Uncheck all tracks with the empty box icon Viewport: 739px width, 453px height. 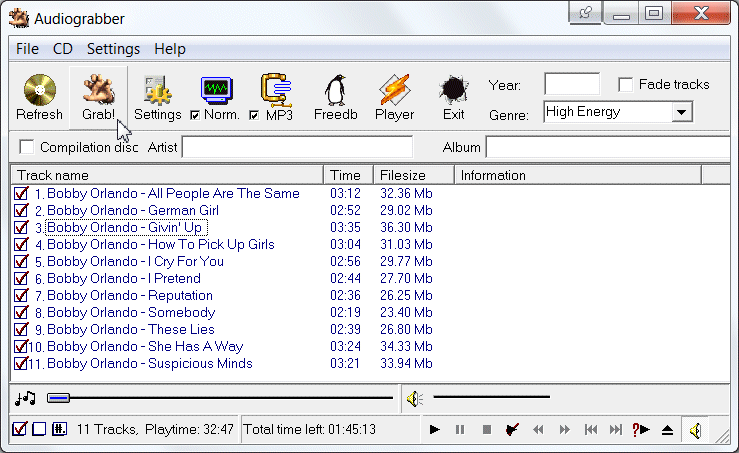point(39,429)
